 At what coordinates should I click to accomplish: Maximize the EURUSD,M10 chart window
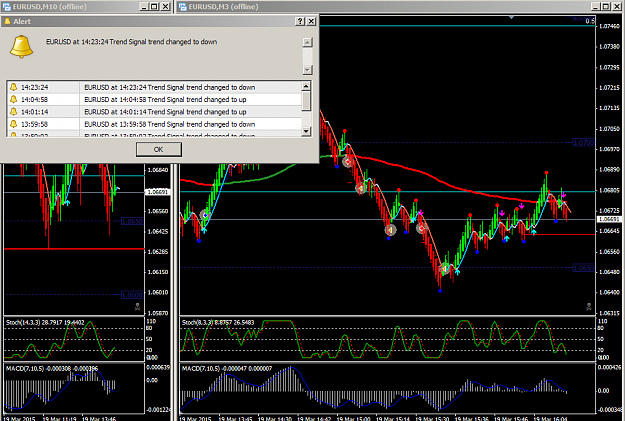[154, 6]
